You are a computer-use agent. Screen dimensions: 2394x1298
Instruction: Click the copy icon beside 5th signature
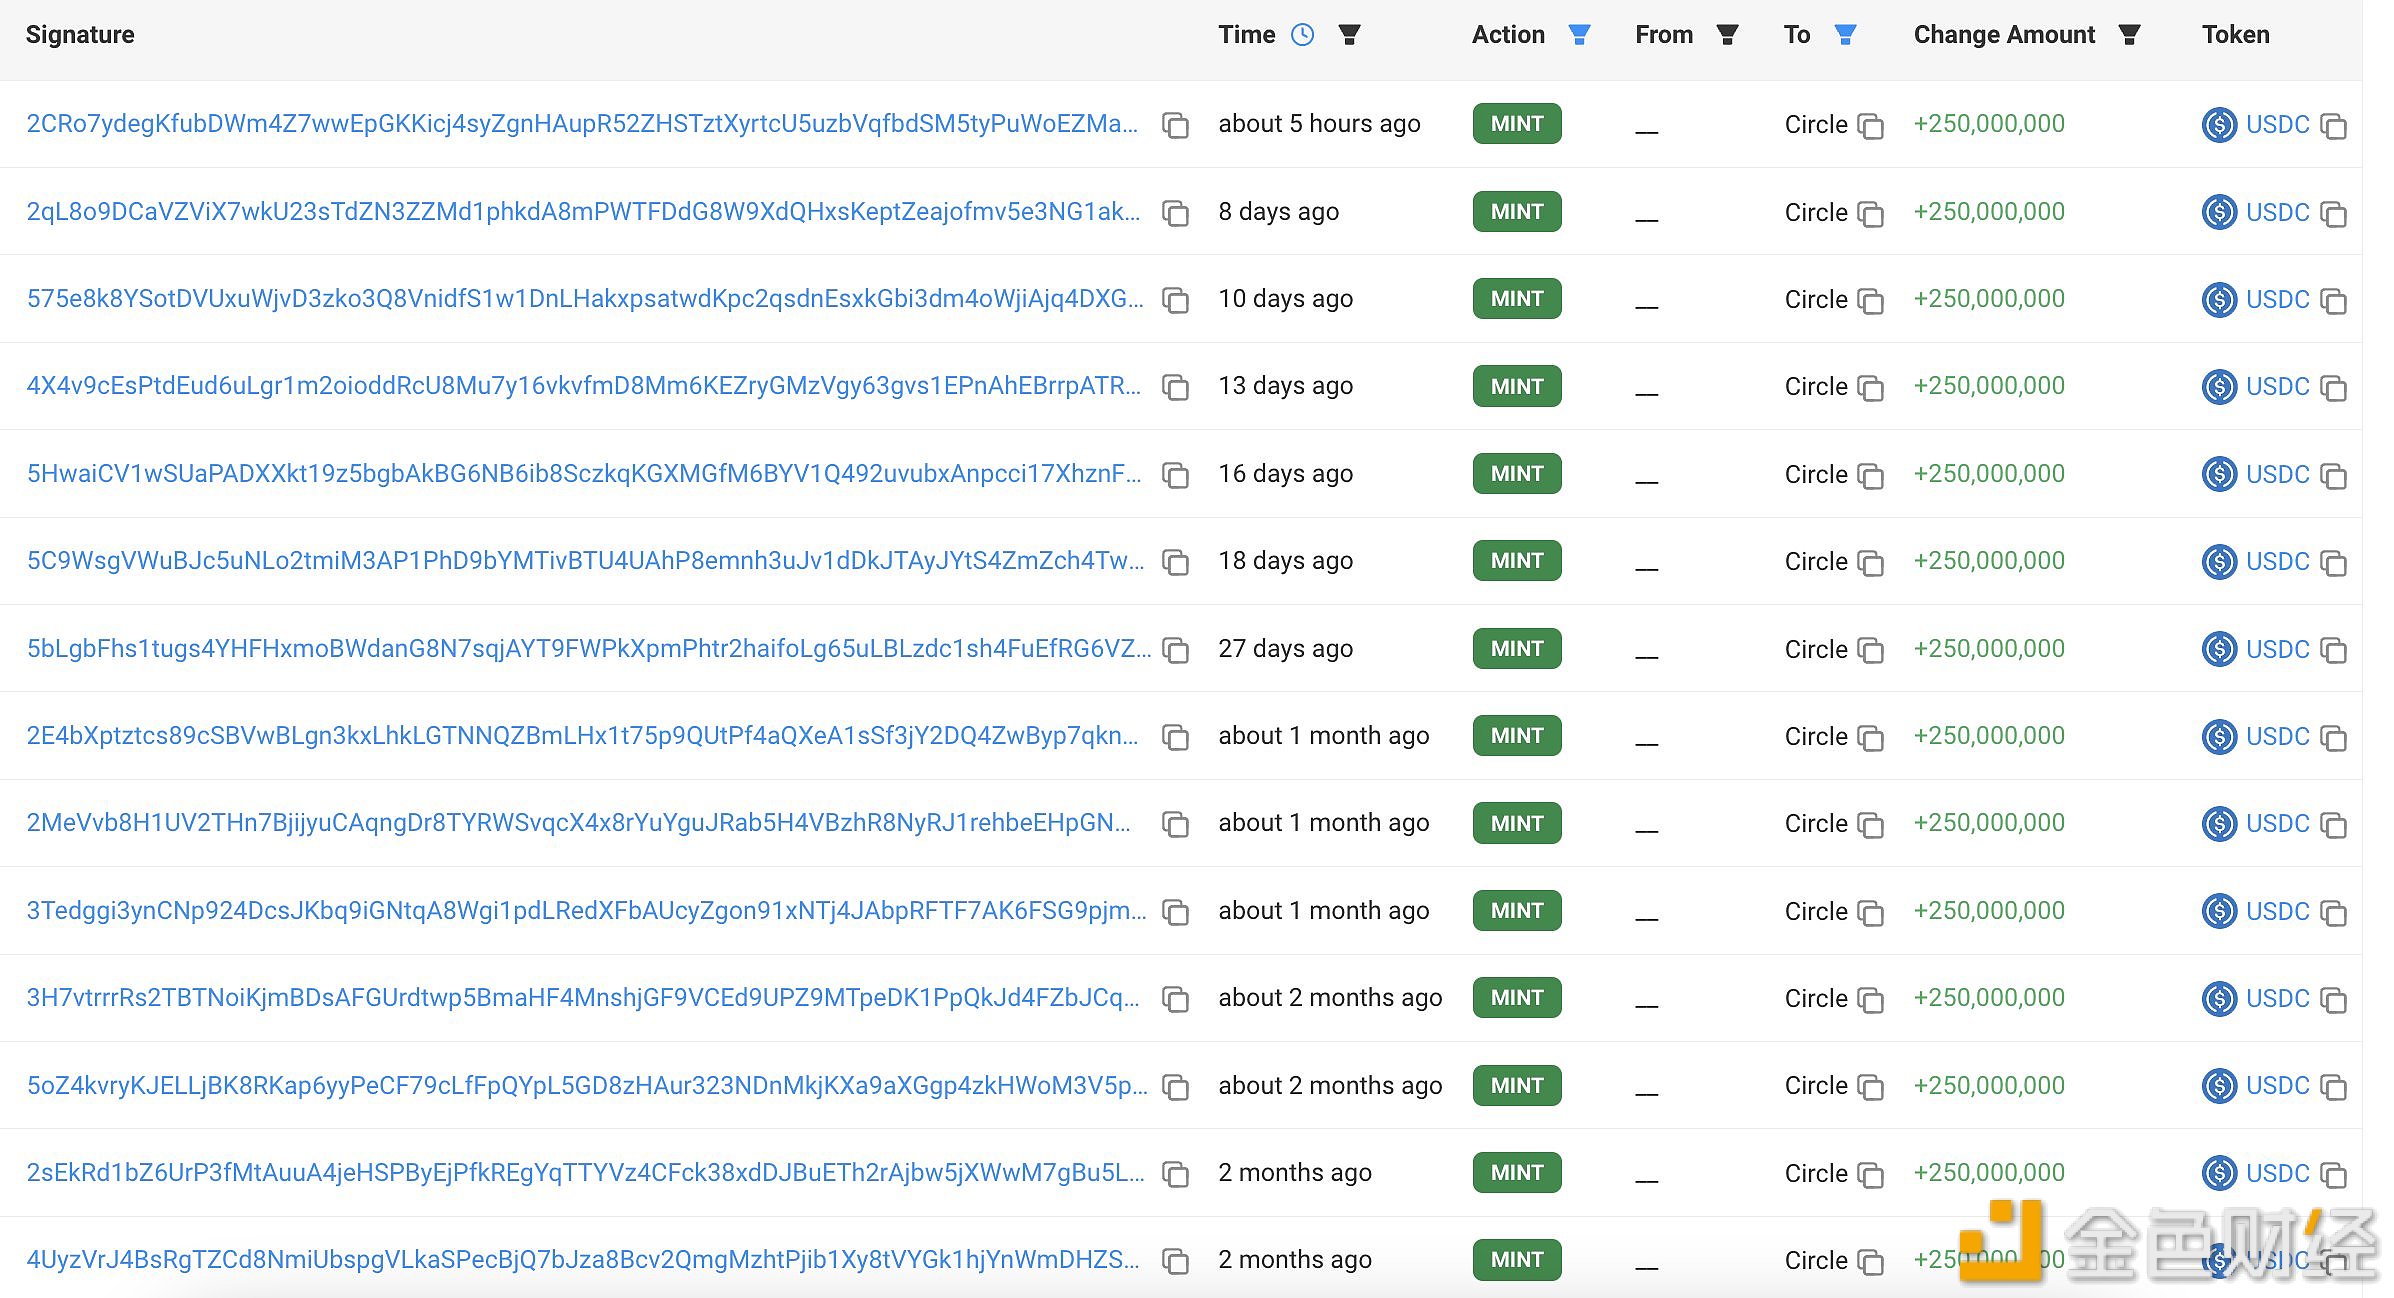1179,473
